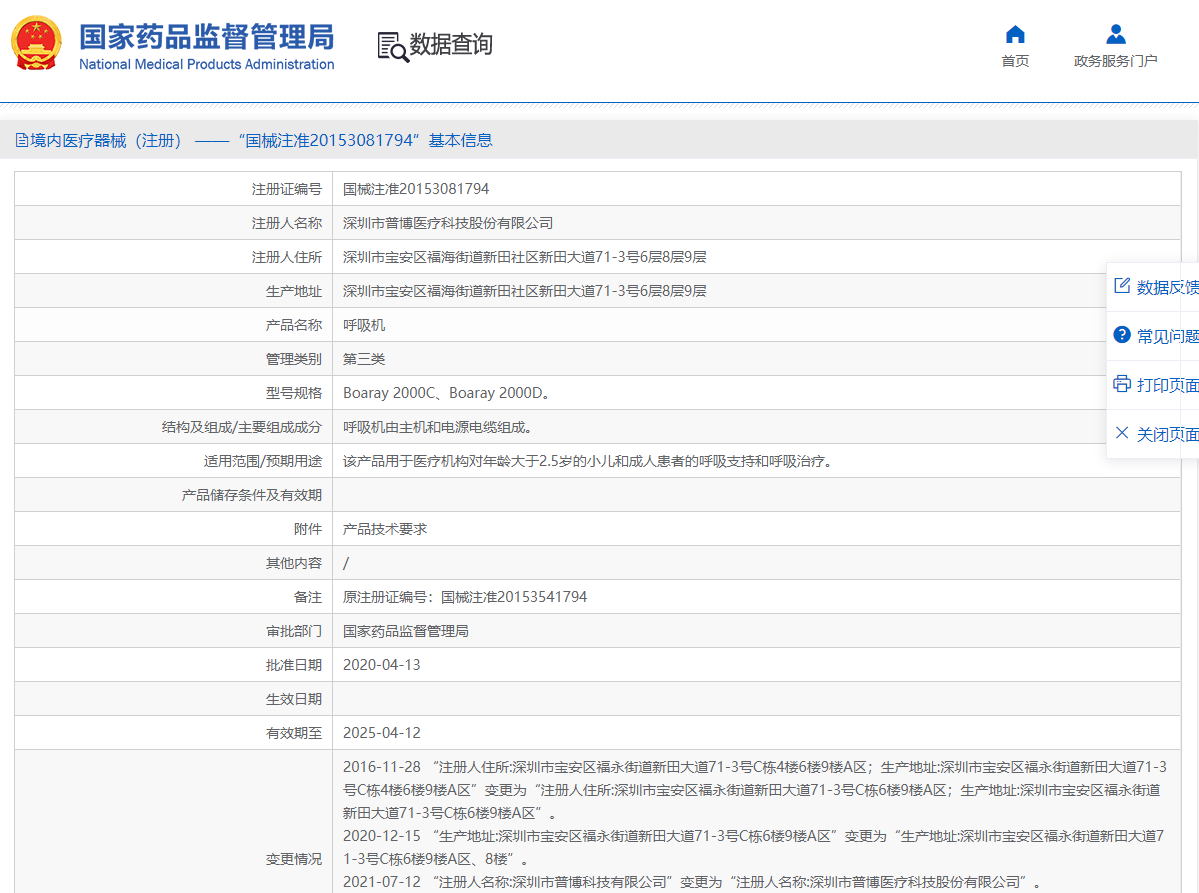Click 产品储存条件及有效期 label
Screen dimensions: 1199x893
tap(252, 495)
